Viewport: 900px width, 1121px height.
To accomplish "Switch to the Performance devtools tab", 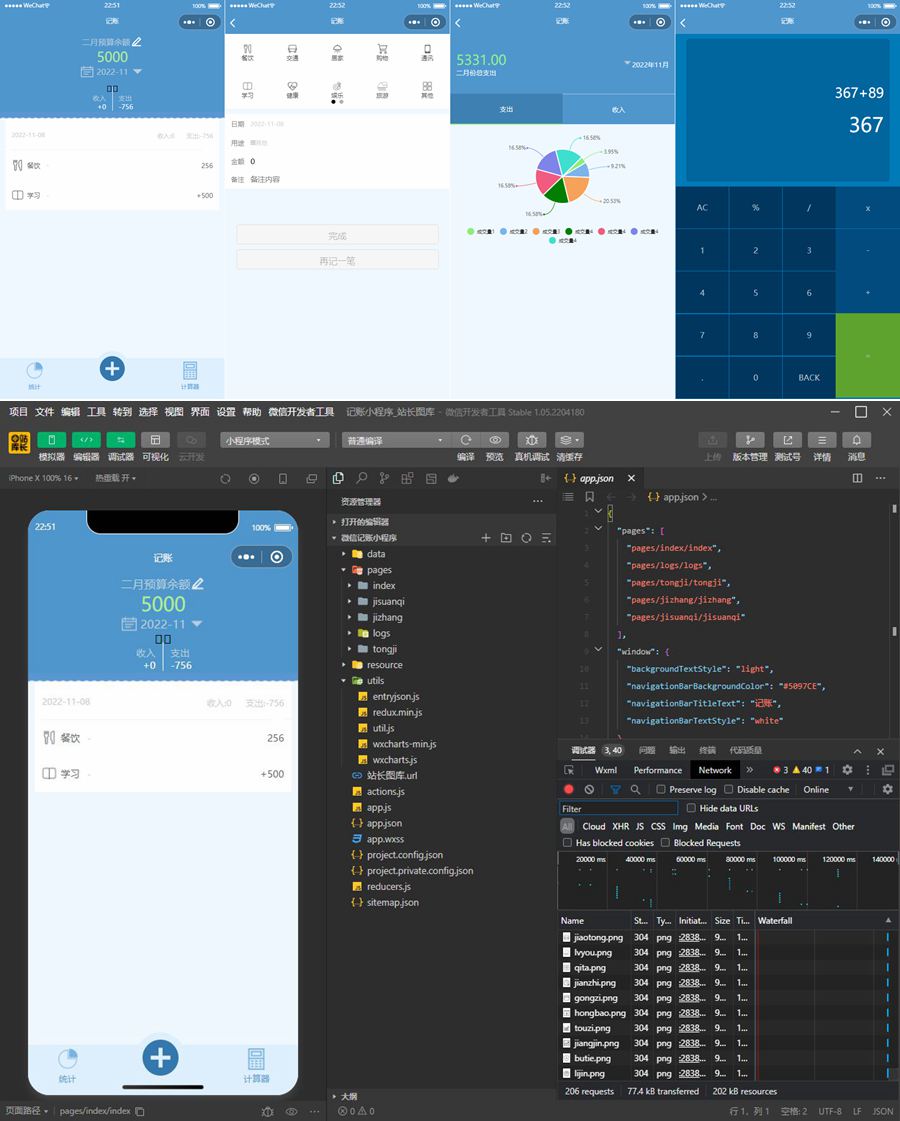I will point(657,770).
